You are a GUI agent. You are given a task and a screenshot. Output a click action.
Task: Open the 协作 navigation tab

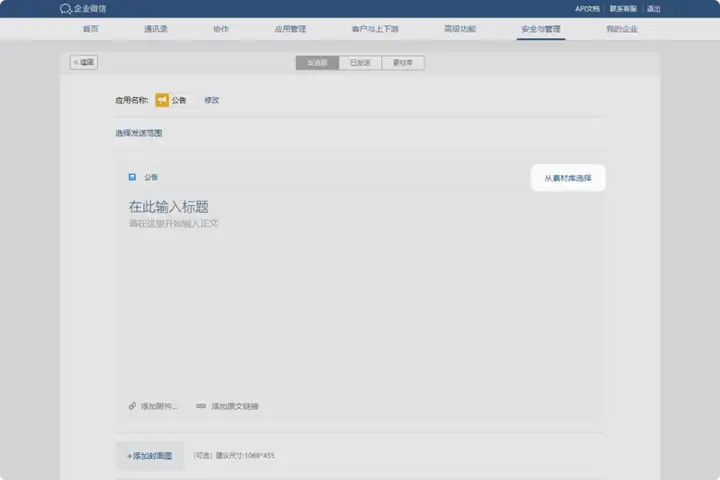[x=221, y=29]
